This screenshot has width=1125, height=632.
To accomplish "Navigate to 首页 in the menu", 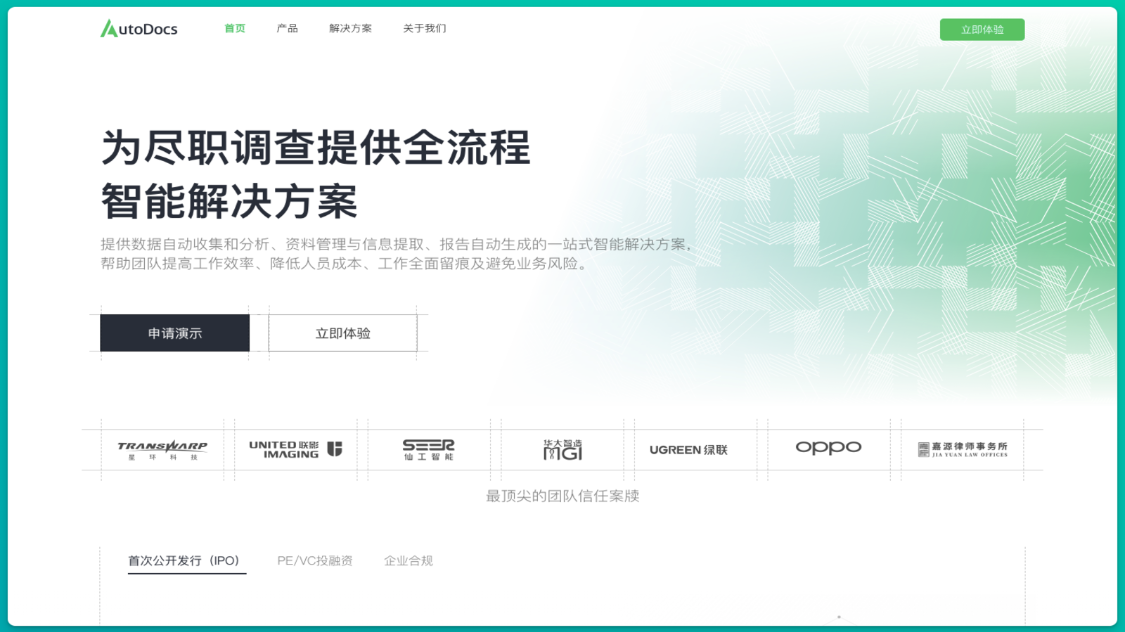I will point(234,29).
